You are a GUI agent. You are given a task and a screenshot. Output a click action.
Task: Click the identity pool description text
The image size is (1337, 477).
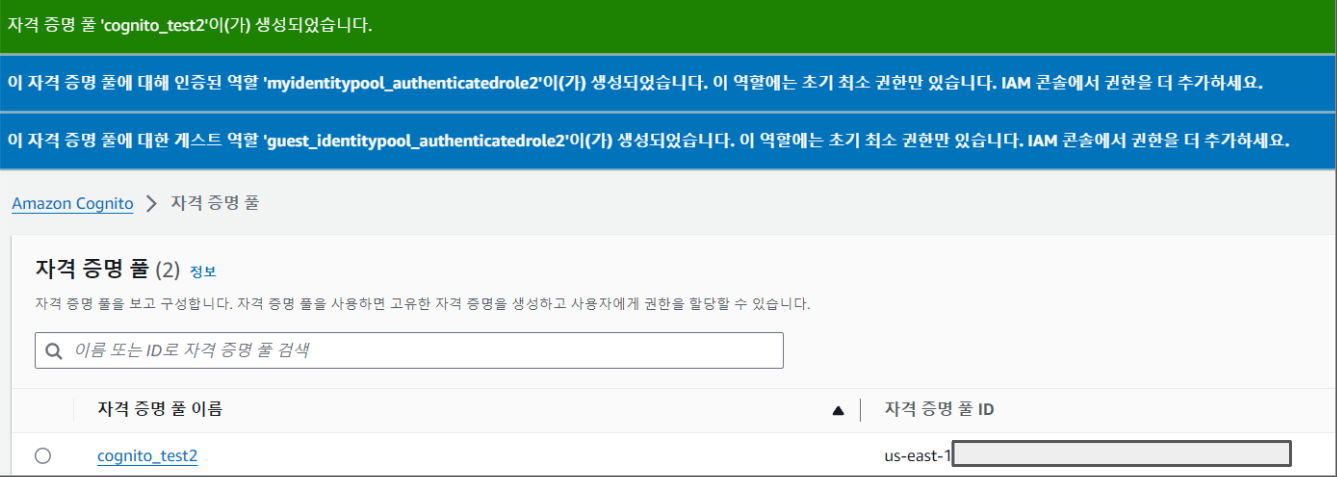point(422,303)
